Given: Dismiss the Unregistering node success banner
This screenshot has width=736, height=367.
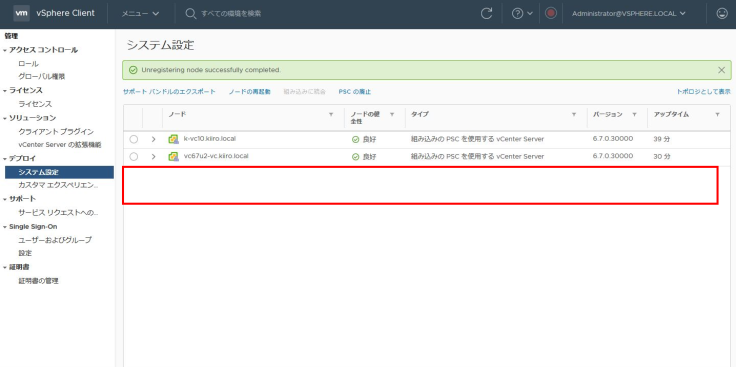Looking at the screenshot, I should [x=721, y=70].
